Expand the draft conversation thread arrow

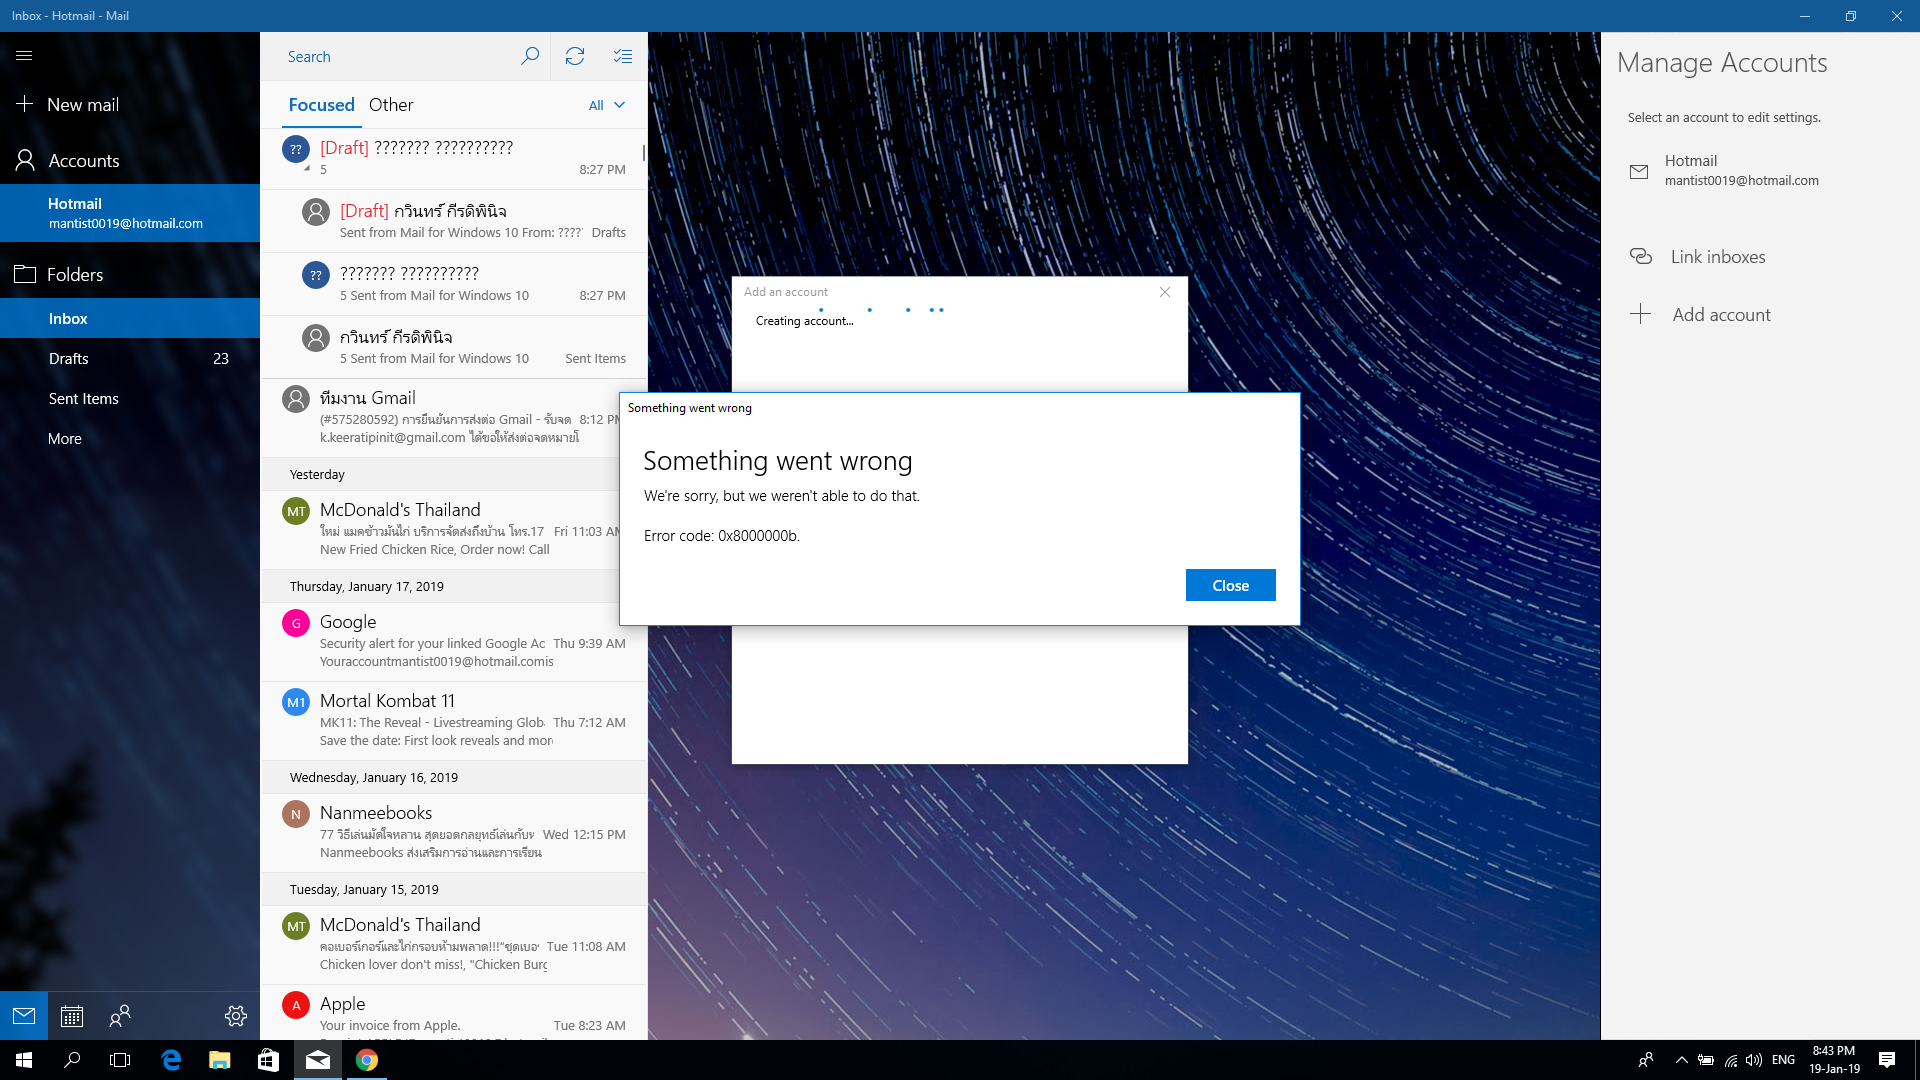[x=307, y=168]
